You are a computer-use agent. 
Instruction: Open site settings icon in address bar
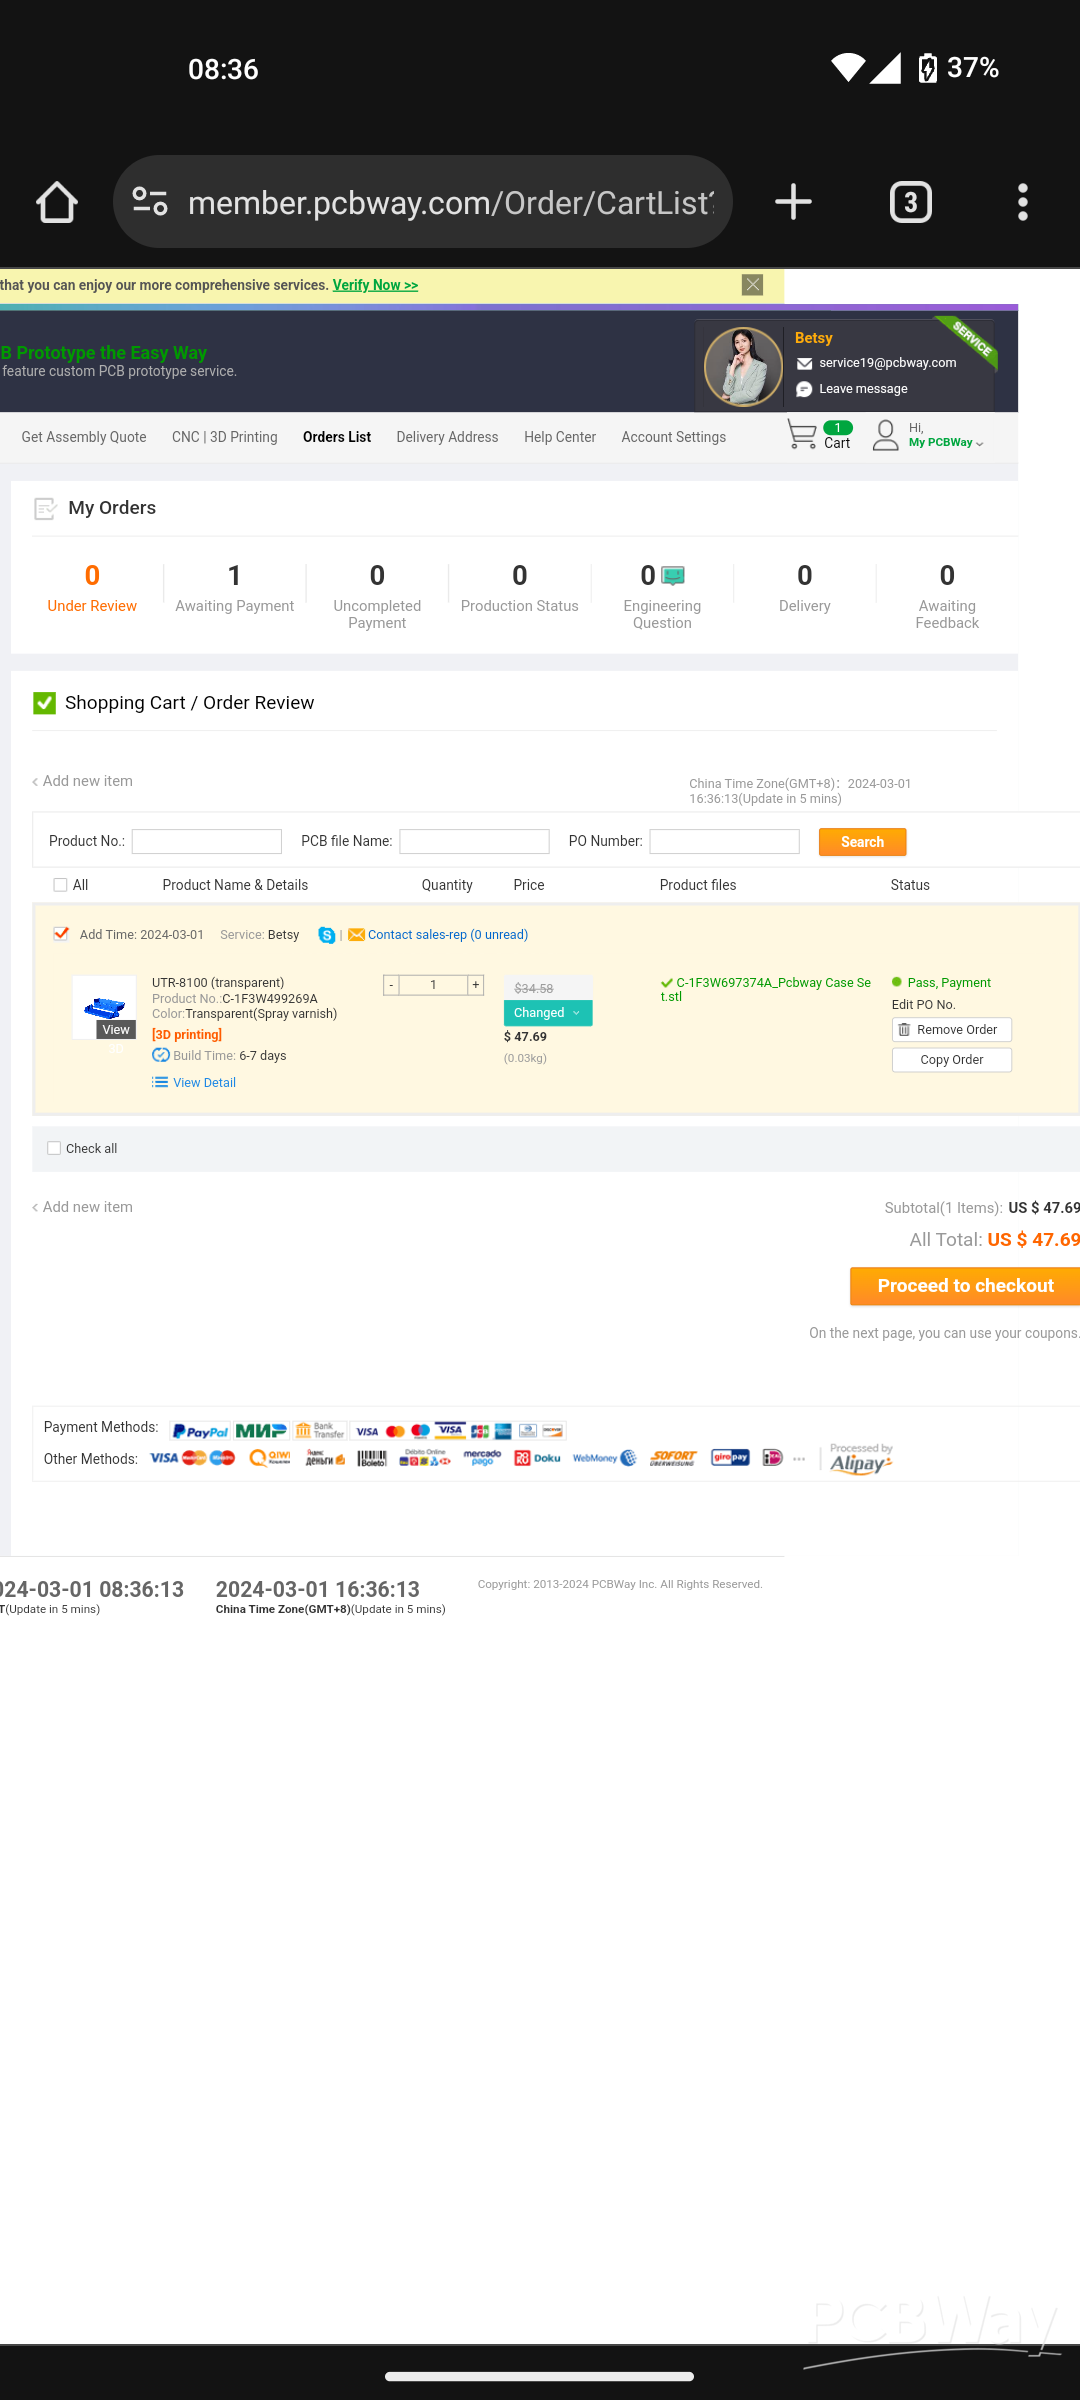point(150,202)
